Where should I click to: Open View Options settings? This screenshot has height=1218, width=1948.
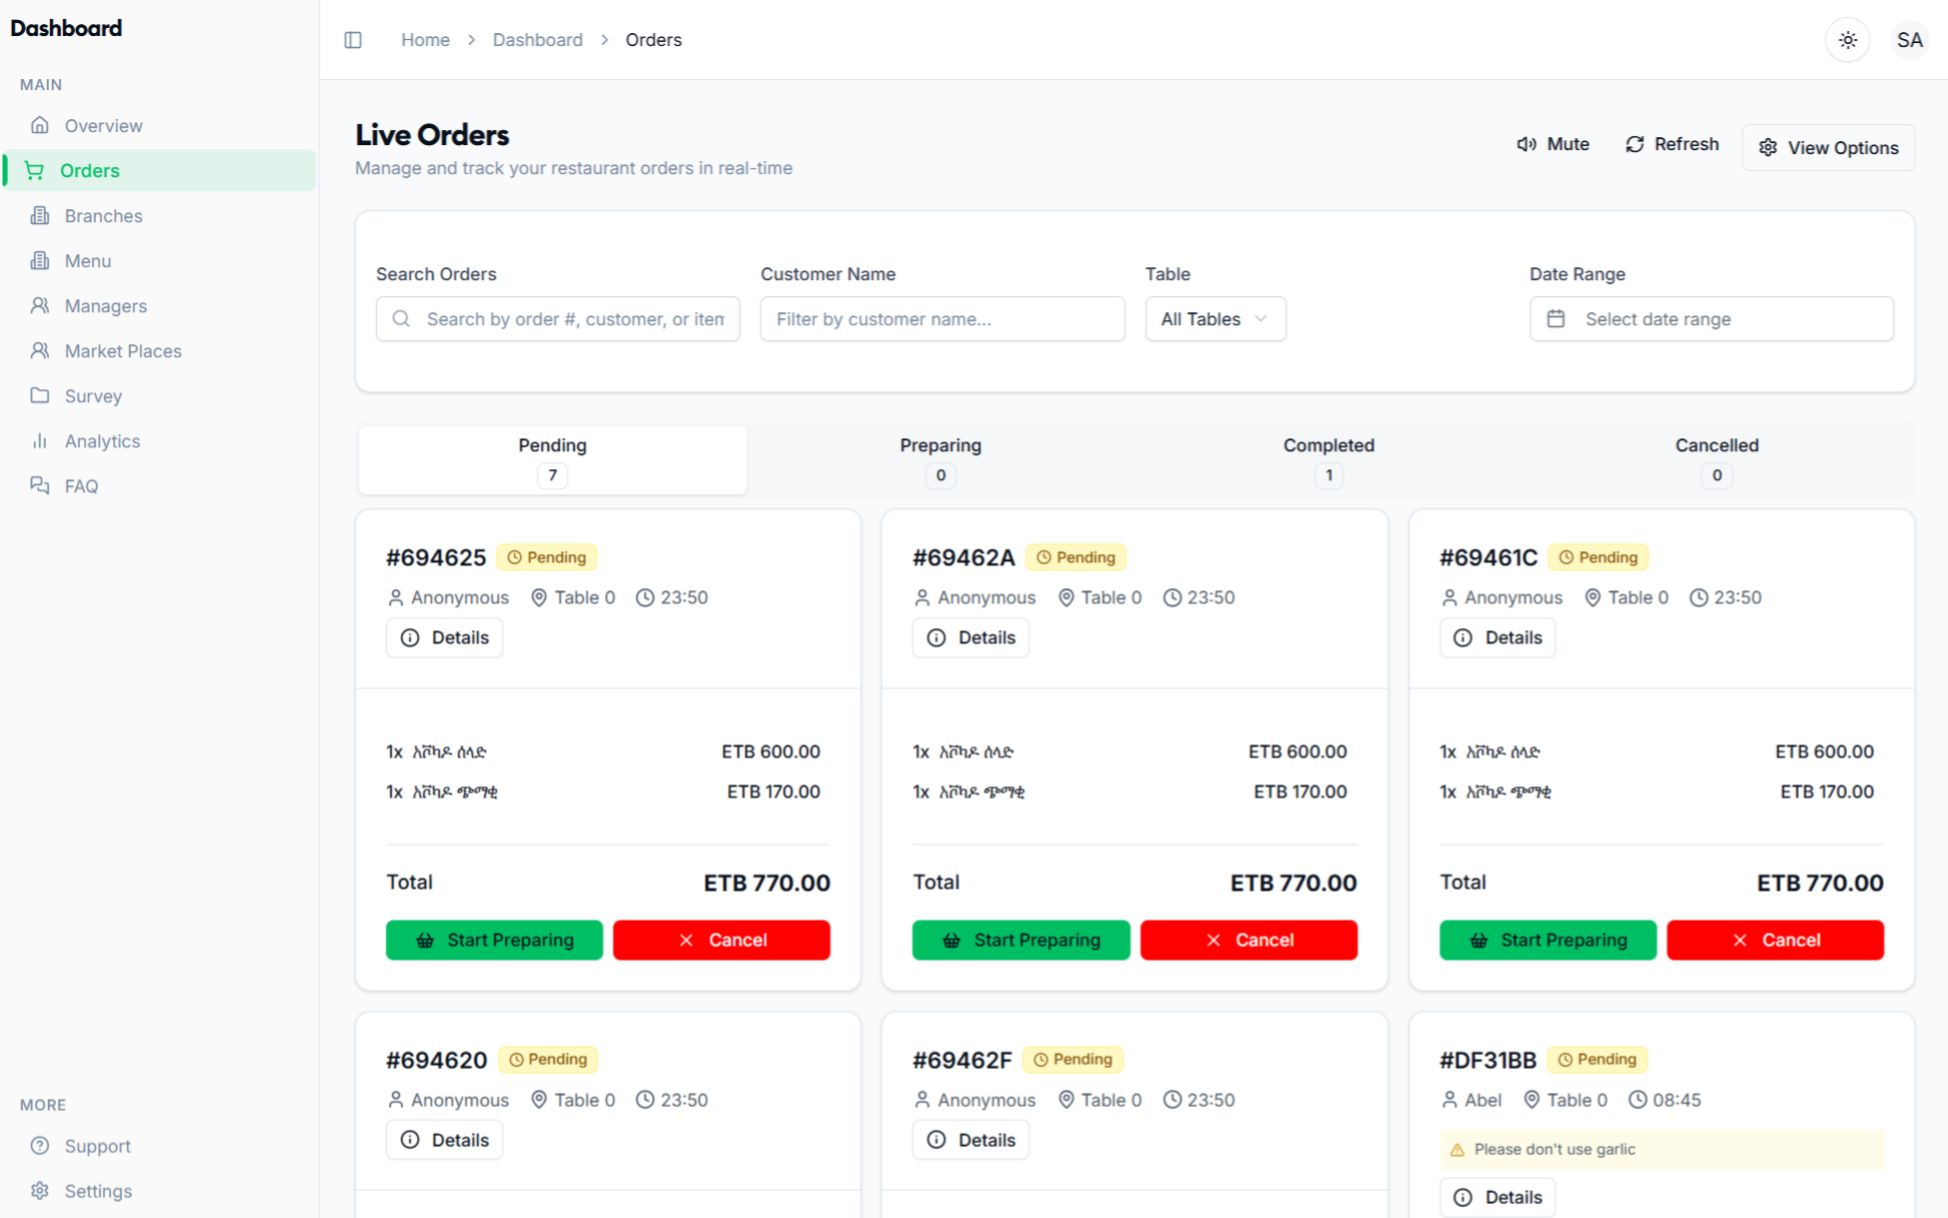coord(1828,148)
